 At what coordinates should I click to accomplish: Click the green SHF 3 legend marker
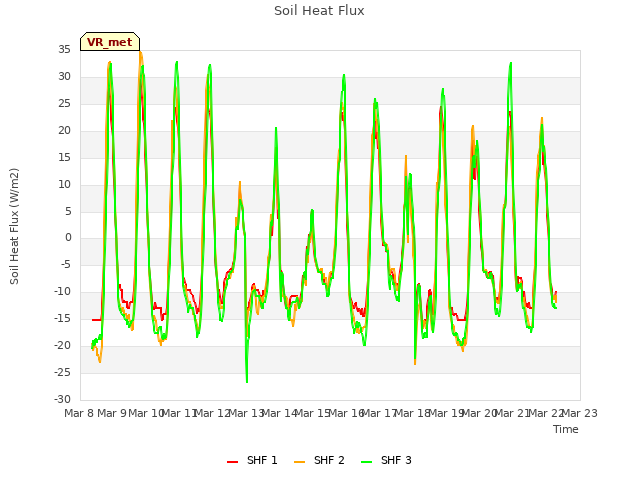367,461
